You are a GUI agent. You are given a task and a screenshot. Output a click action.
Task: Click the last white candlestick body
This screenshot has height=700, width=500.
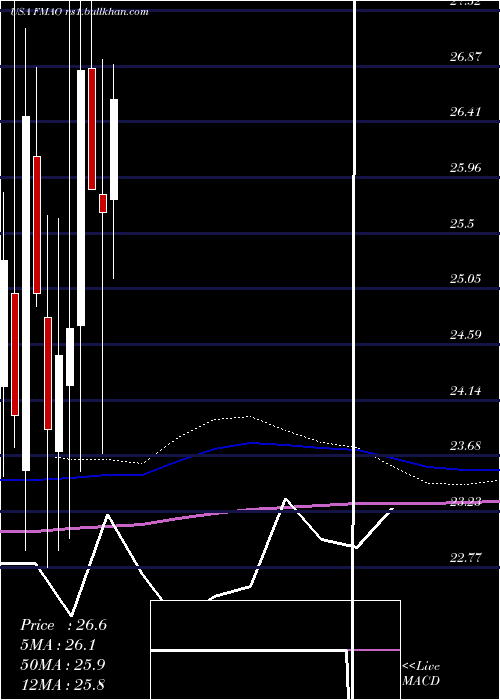pos(114,150)
